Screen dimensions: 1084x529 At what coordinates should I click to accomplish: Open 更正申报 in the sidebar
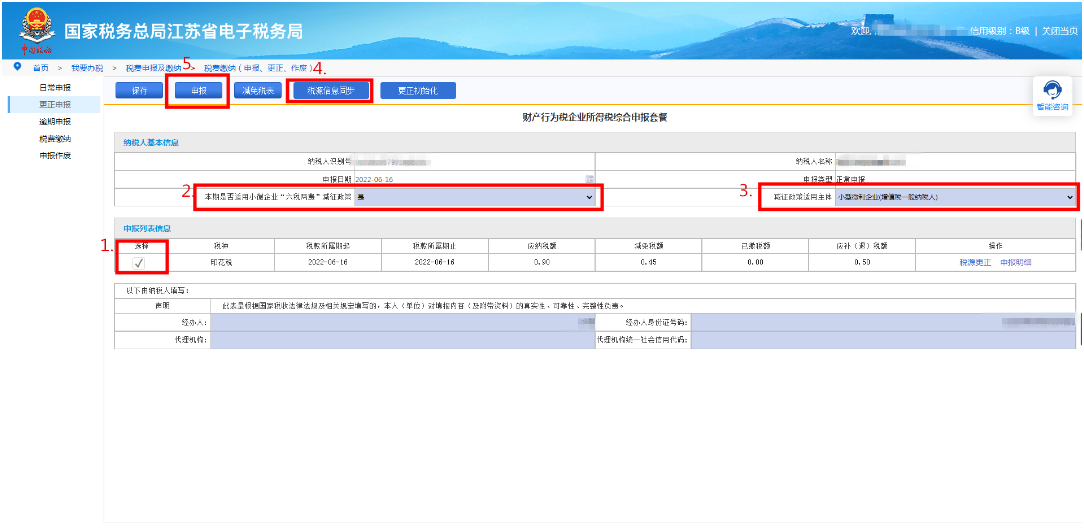(55, 105)
